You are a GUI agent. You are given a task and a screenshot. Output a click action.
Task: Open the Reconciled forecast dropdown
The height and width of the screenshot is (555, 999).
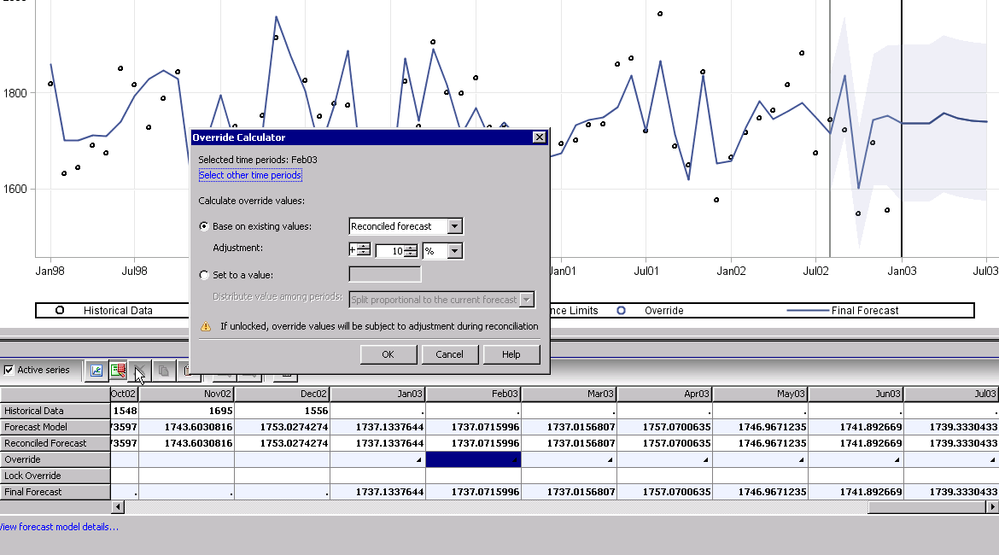[455, 227]
